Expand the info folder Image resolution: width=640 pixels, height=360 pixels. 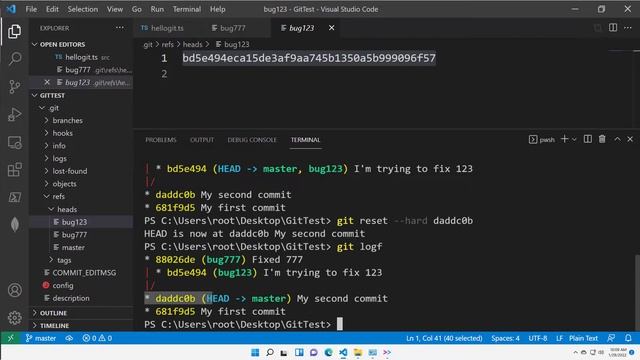[x=81, y=146]
